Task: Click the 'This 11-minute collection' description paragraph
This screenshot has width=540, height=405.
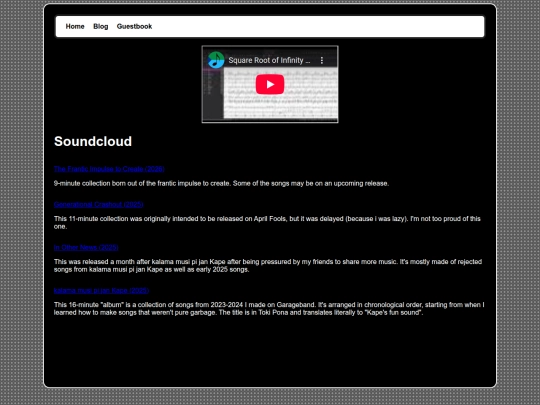Action: point(267,222)
